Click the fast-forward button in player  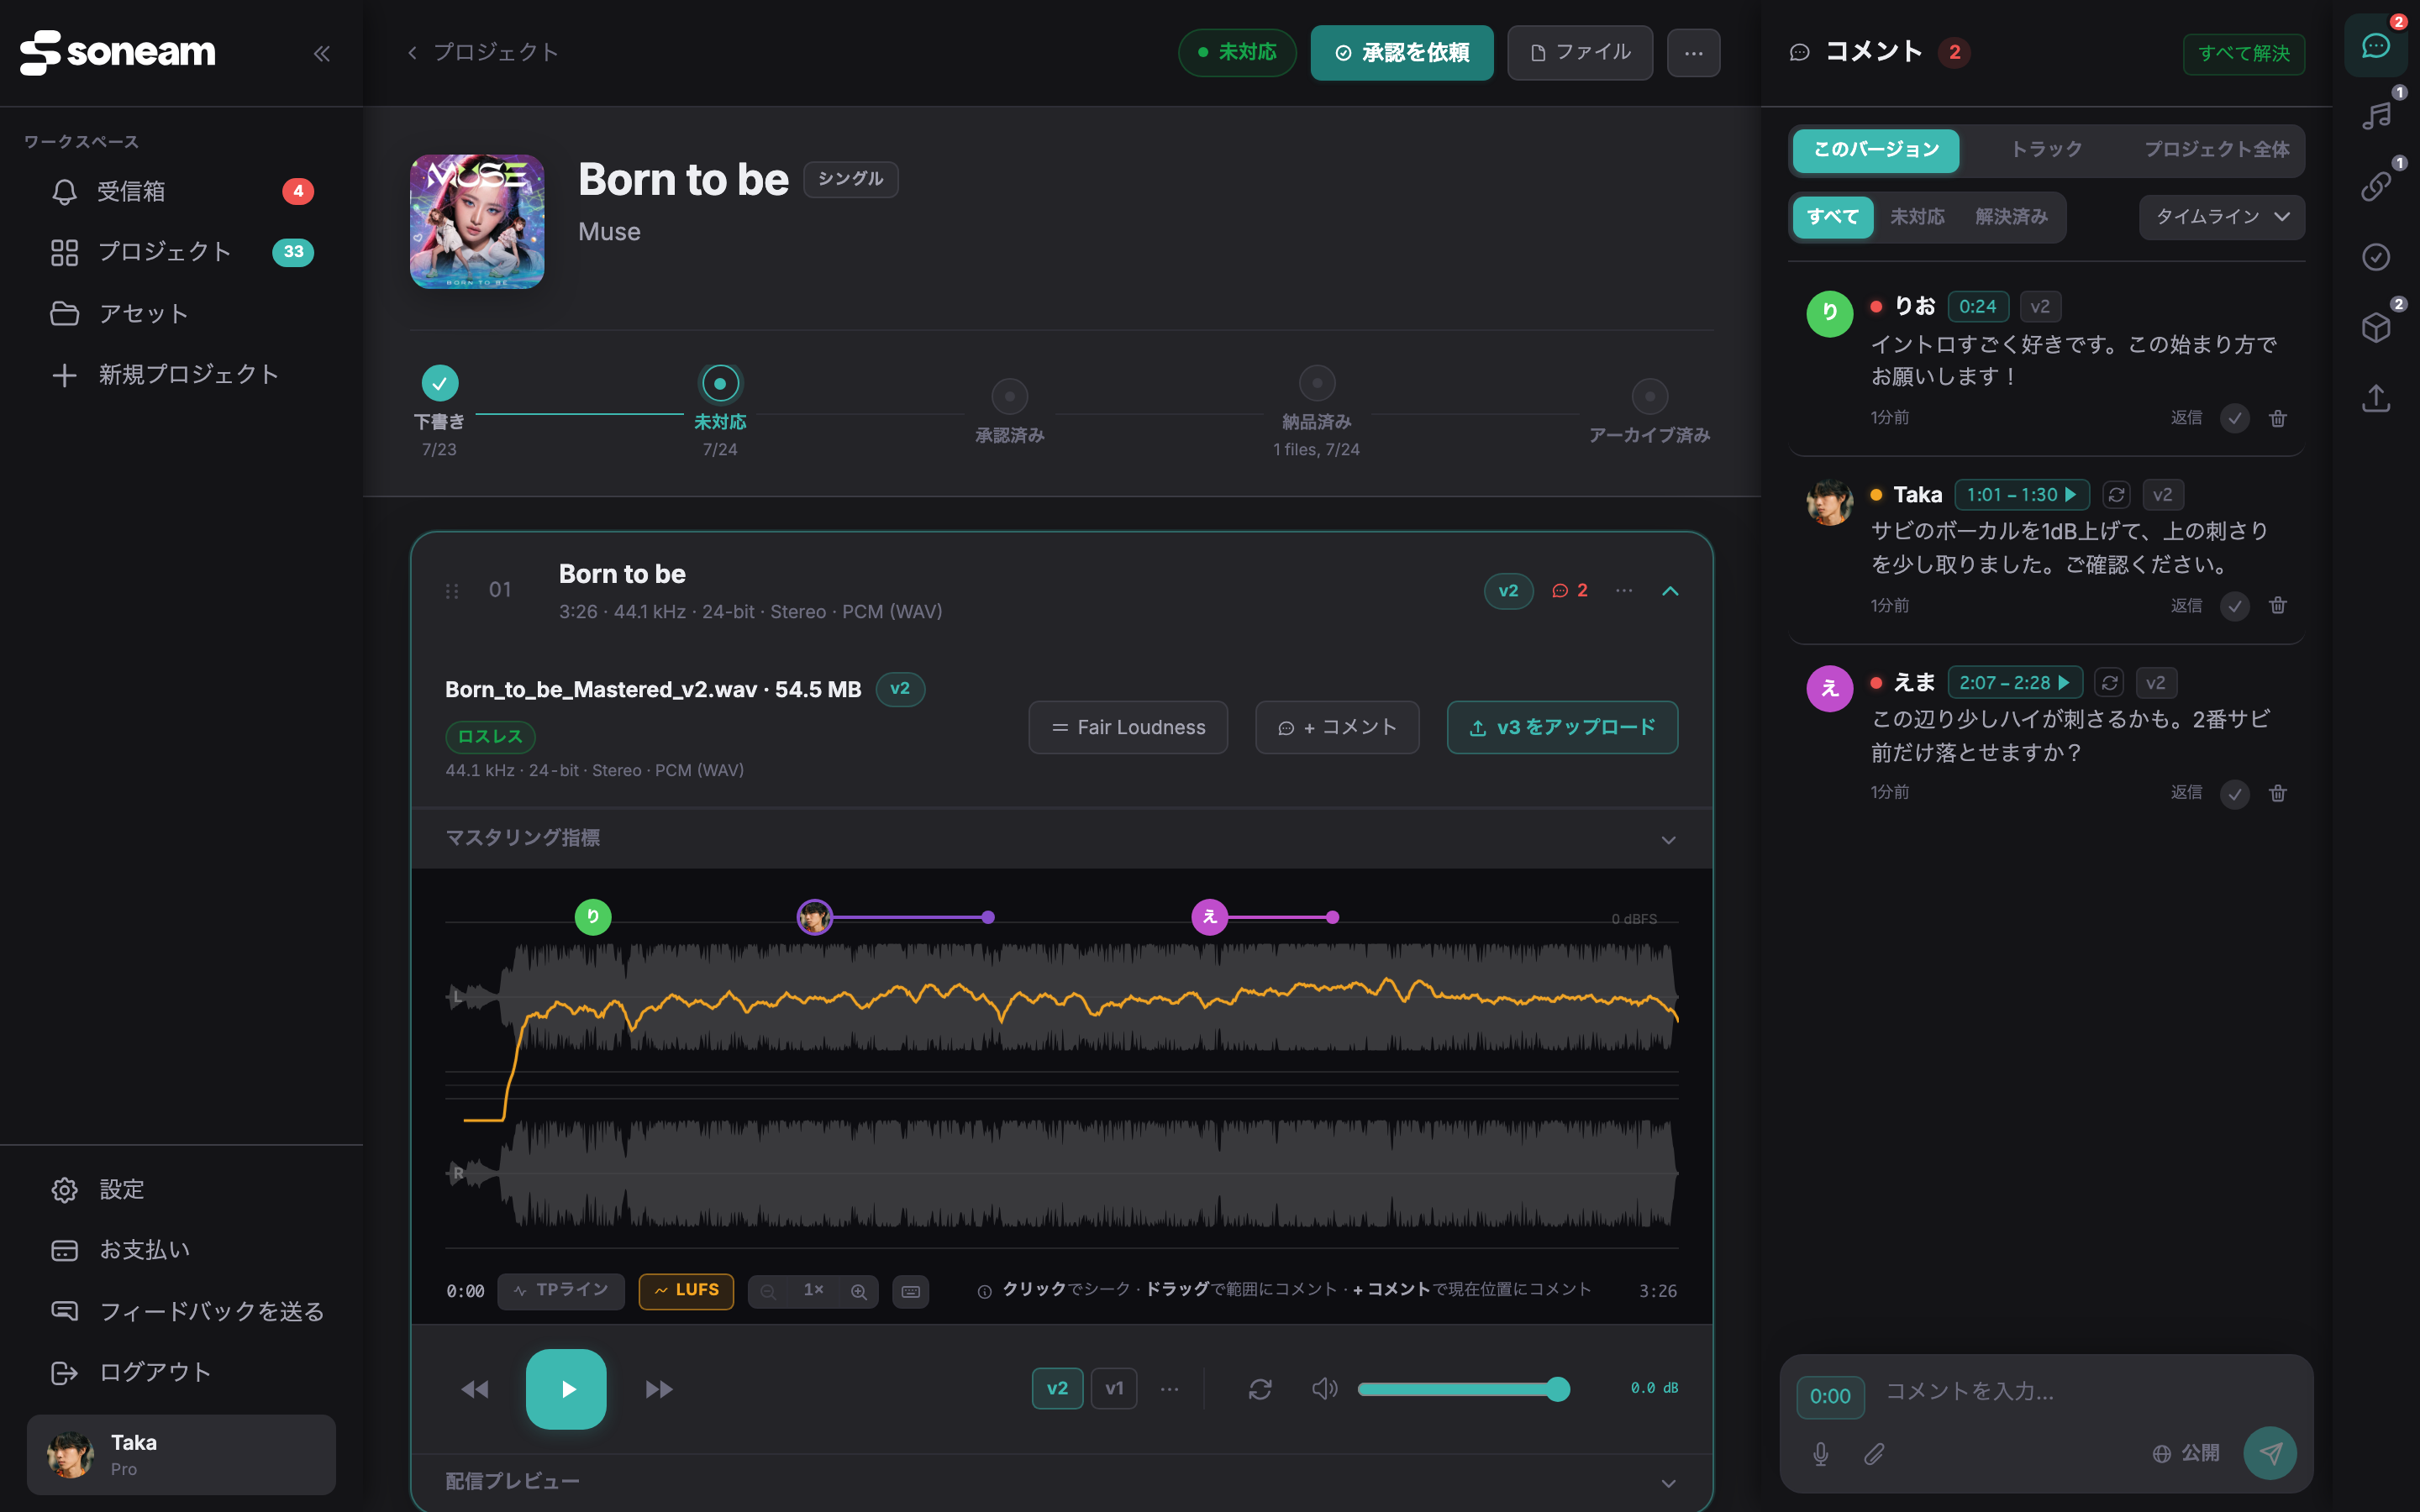point(659,1389)
